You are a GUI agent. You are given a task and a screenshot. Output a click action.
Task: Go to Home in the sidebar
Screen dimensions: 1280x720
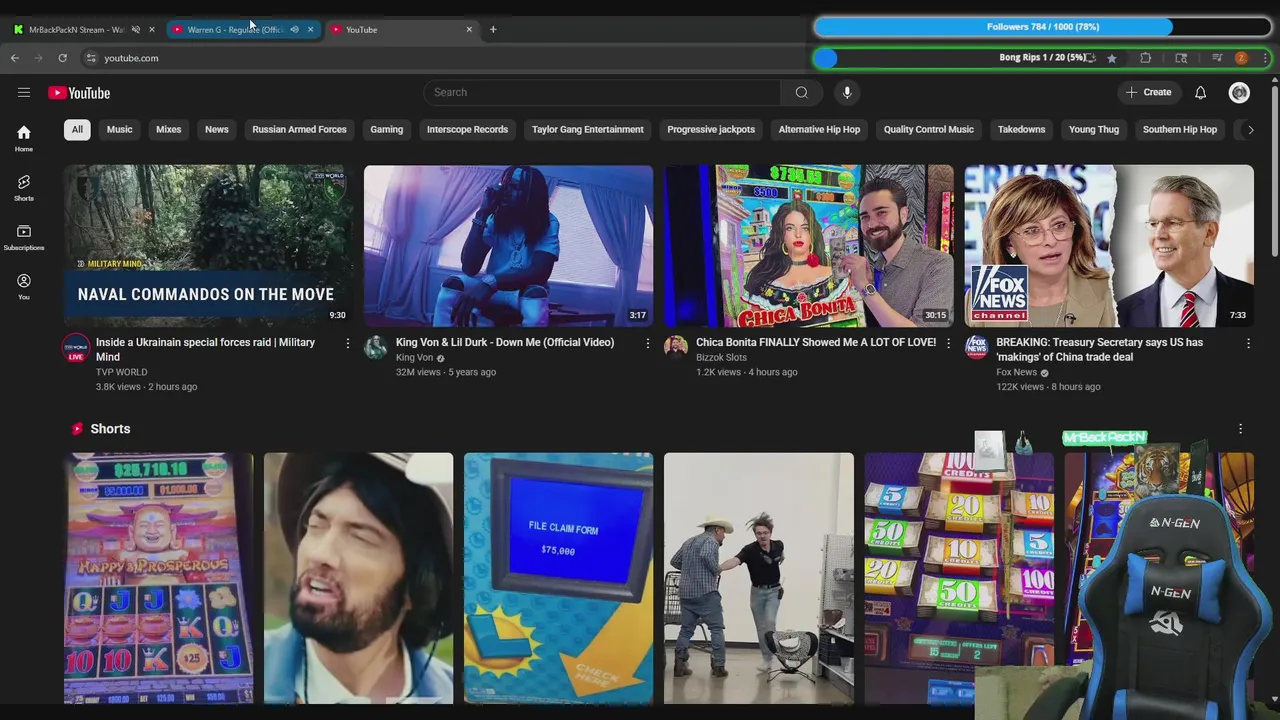point(24,138)
